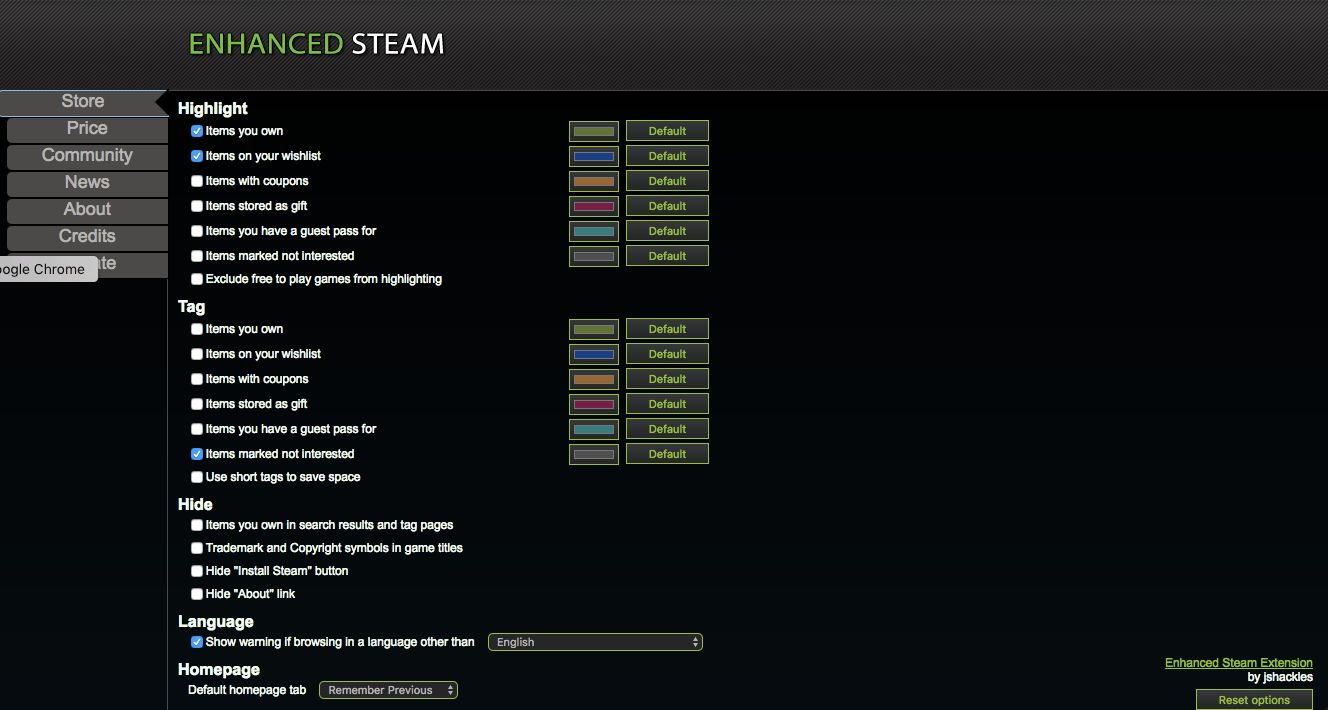Open the orange Tag coupons color swatch
The height and width of the screenshot is (710, 1328).
pyautogui.click(x=594, y=379)
